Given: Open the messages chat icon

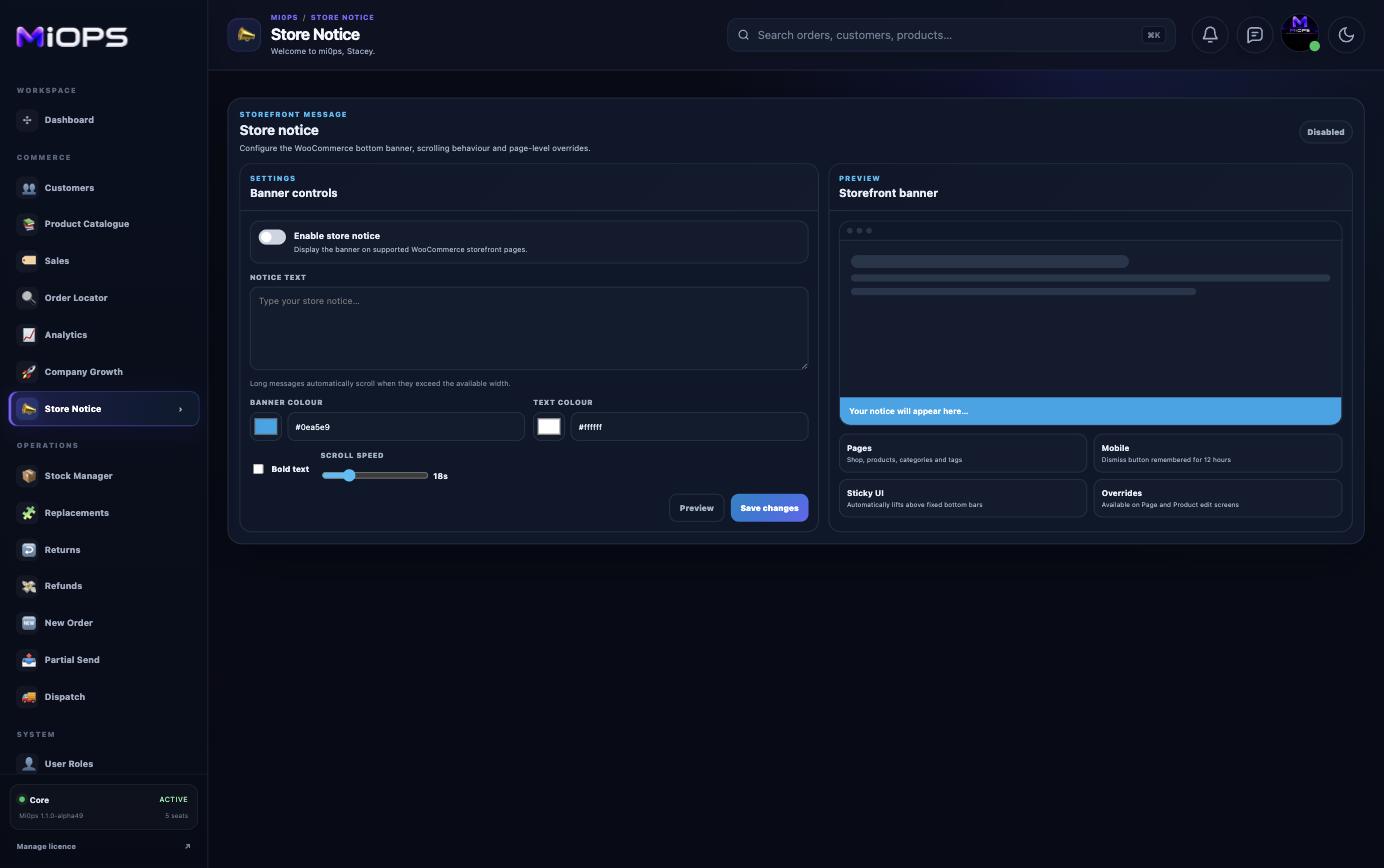Looking at the screenshot, I should pos(1254,35).
